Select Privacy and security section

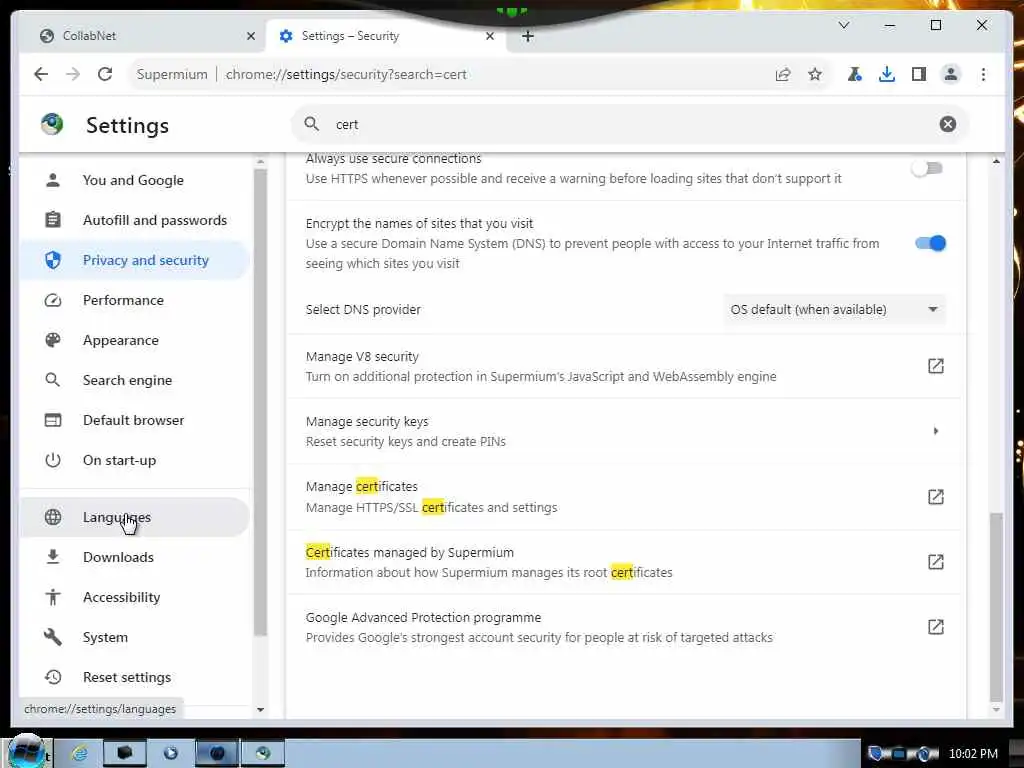[135, 260]
